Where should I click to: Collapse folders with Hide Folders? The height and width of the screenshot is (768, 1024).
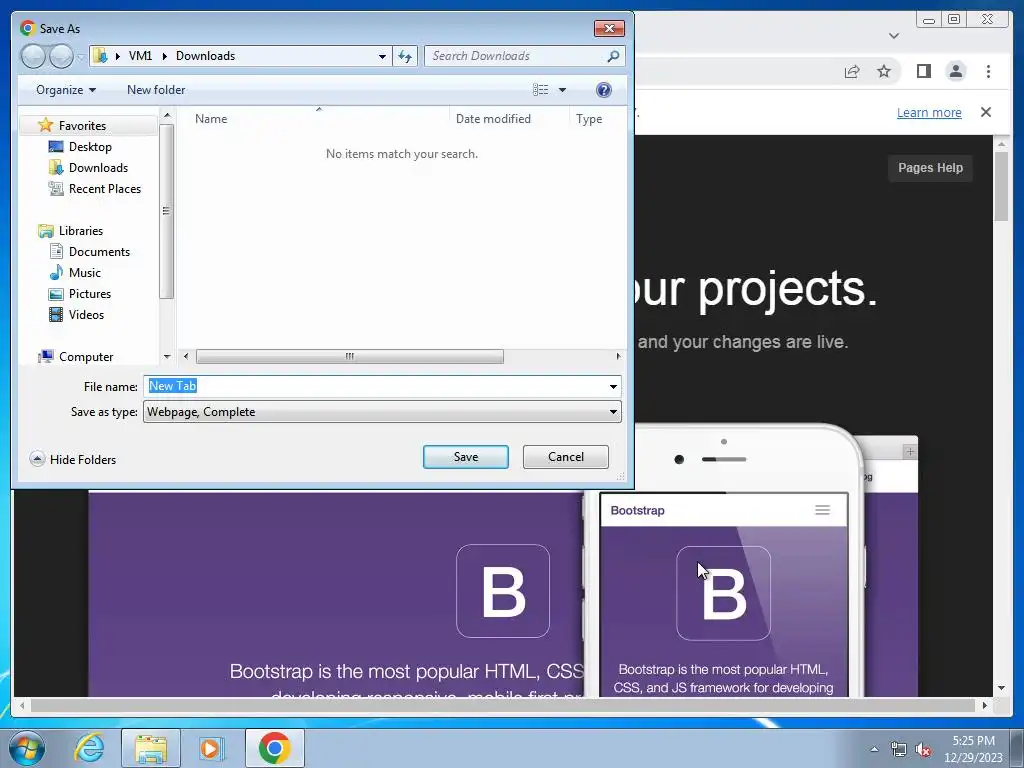(73, 459)
